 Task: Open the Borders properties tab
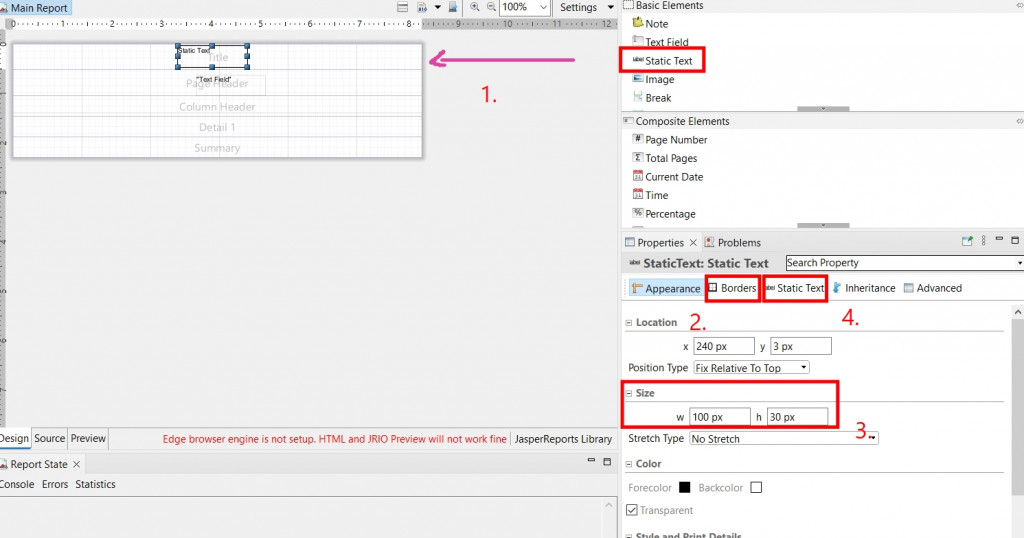coord(733,288)
